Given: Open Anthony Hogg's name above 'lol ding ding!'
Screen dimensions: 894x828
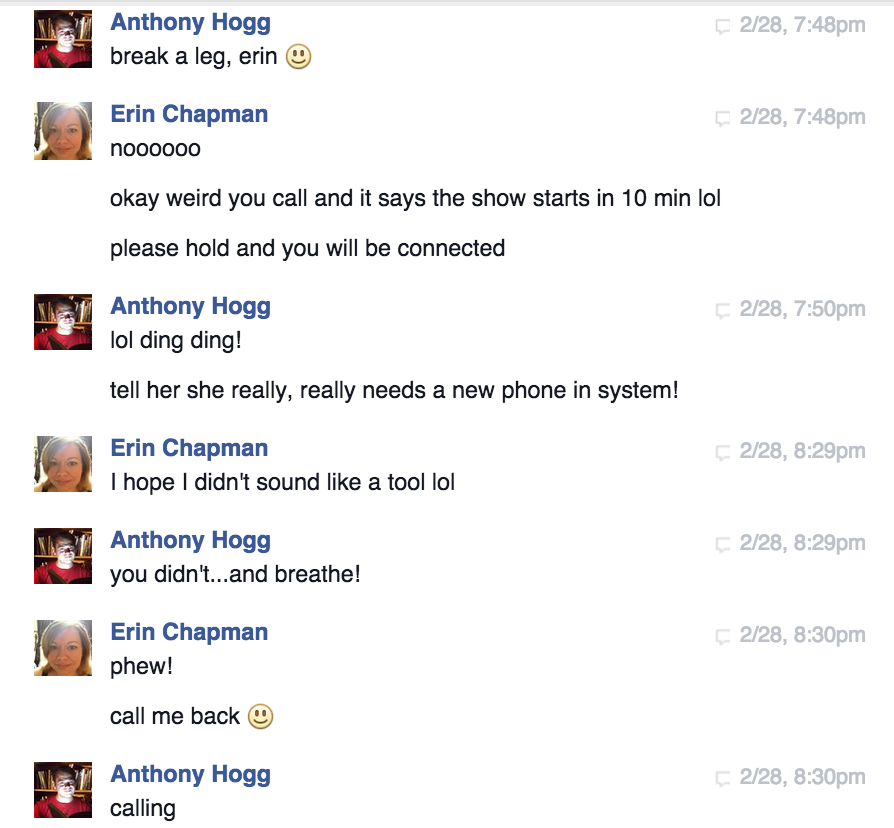Looking at the screenshot, I should coord(190,306).
